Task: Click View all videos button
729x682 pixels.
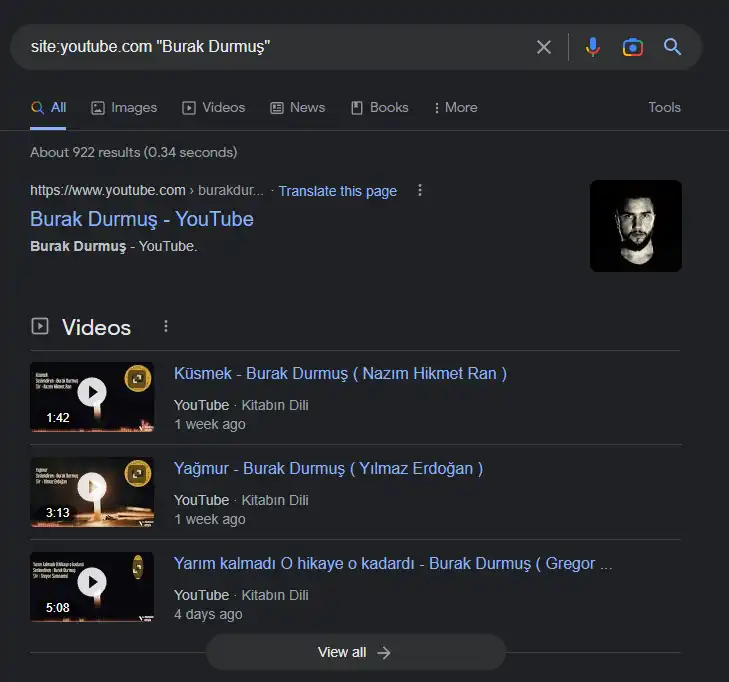Action: pyautogui.click(x=356, y=652)
